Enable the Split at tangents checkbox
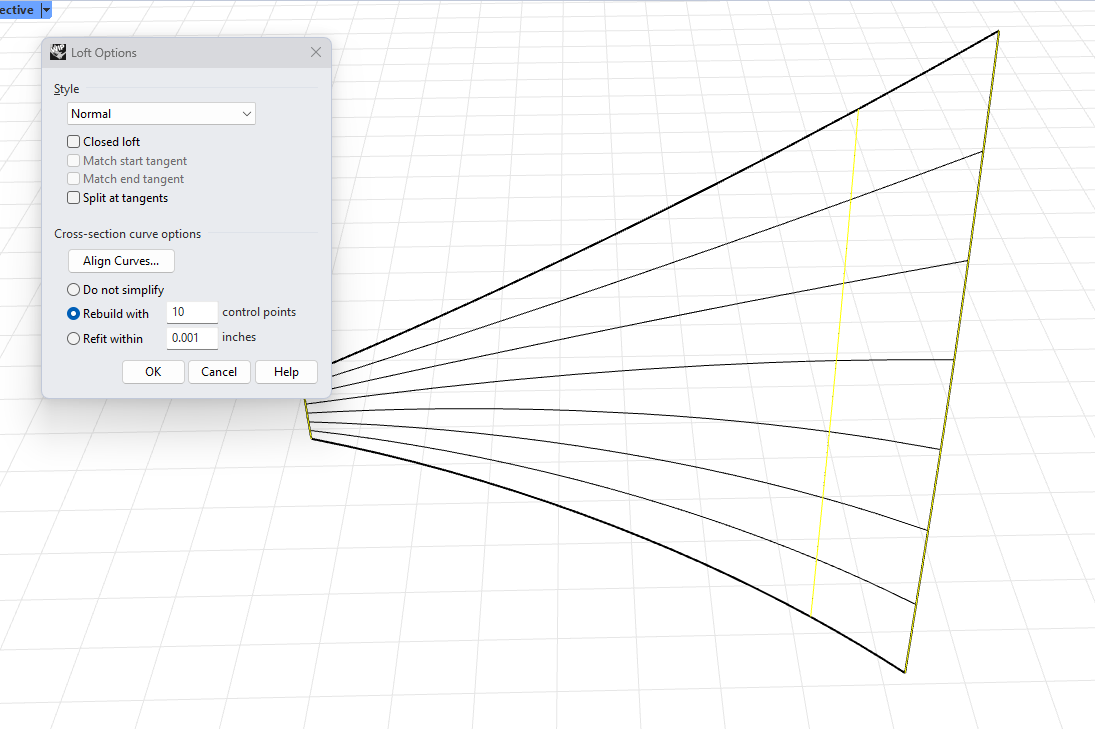Viewport: 1095px width, 729px height. click(73, 198)
